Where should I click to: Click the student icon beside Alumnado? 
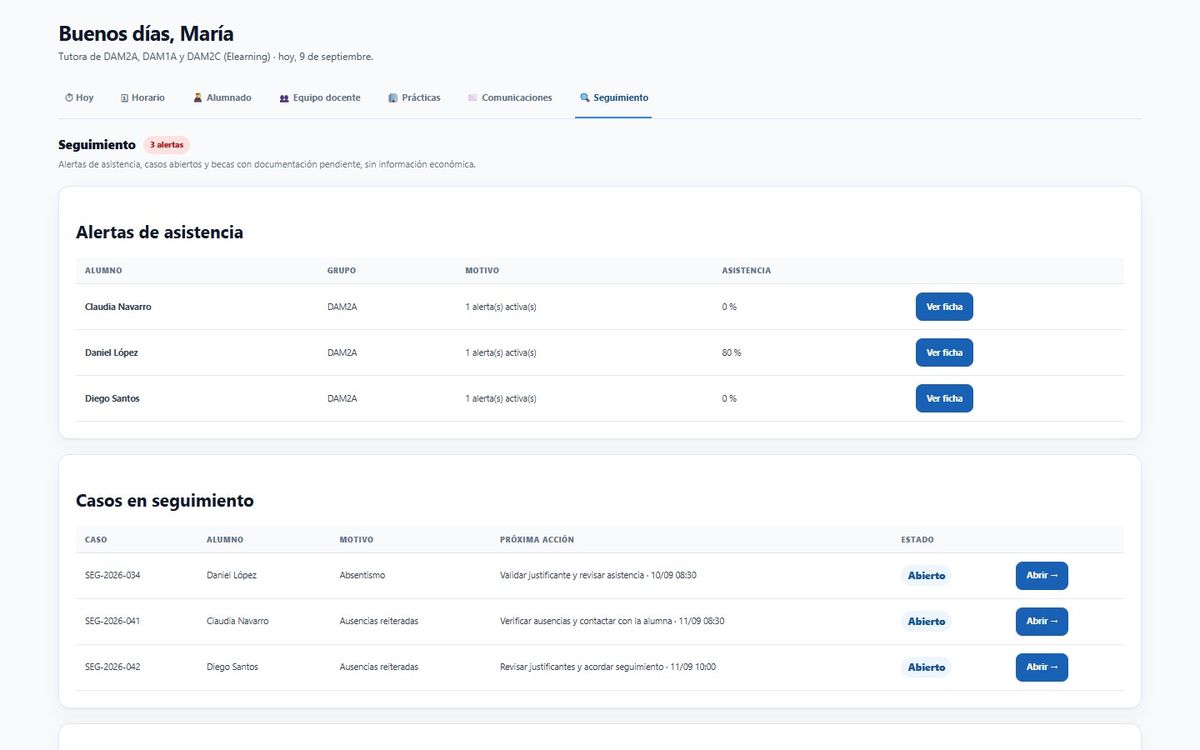point(198,98)
